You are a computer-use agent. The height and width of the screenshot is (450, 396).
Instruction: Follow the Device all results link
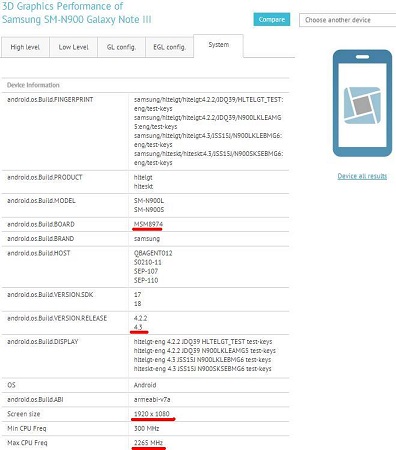pos(362,176)
